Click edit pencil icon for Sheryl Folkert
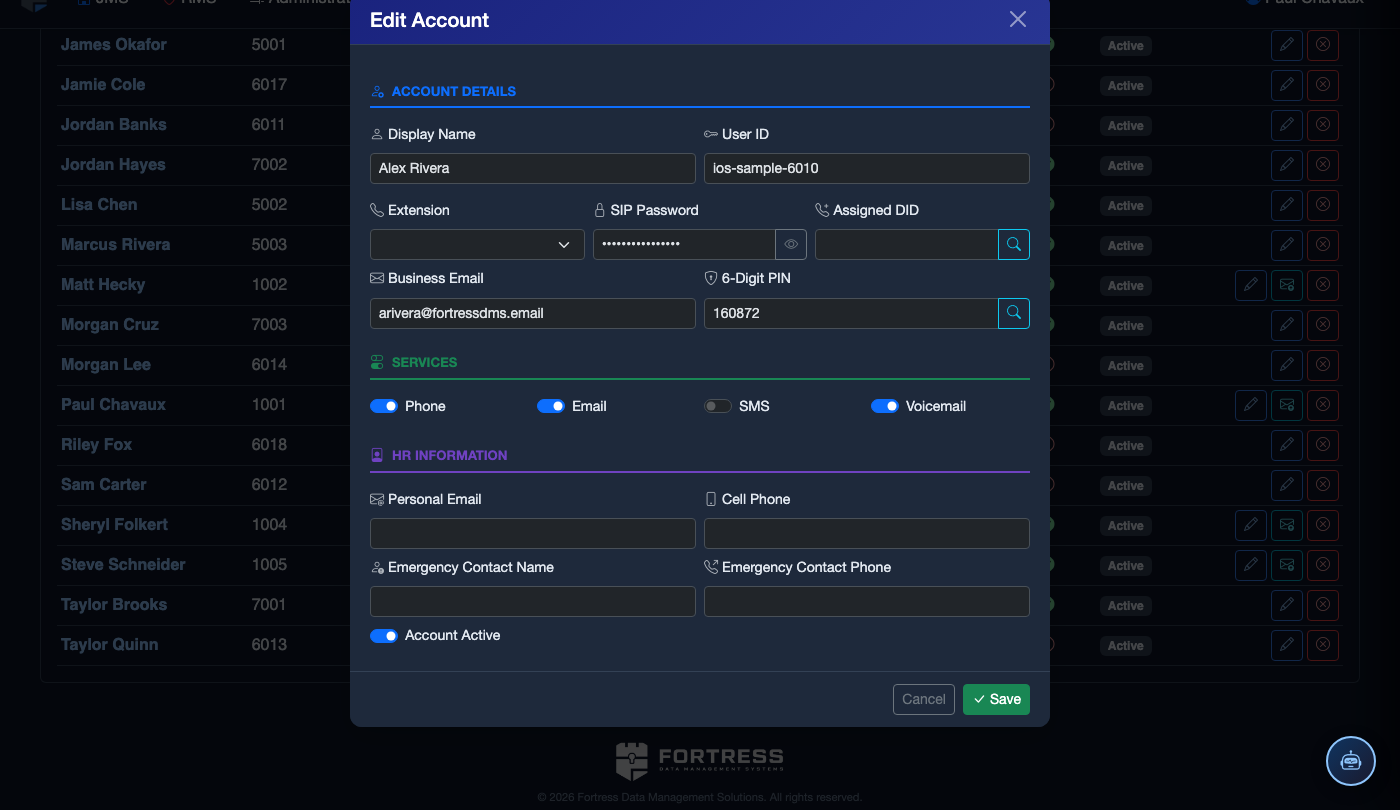Screen dimensions: 1400x810 [1251, 525]
